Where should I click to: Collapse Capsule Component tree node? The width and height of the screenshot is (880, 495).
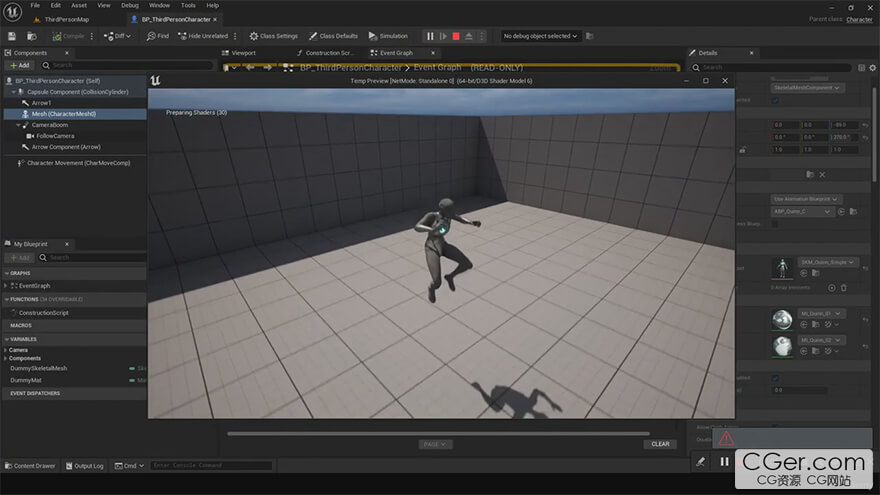(13, 92)
